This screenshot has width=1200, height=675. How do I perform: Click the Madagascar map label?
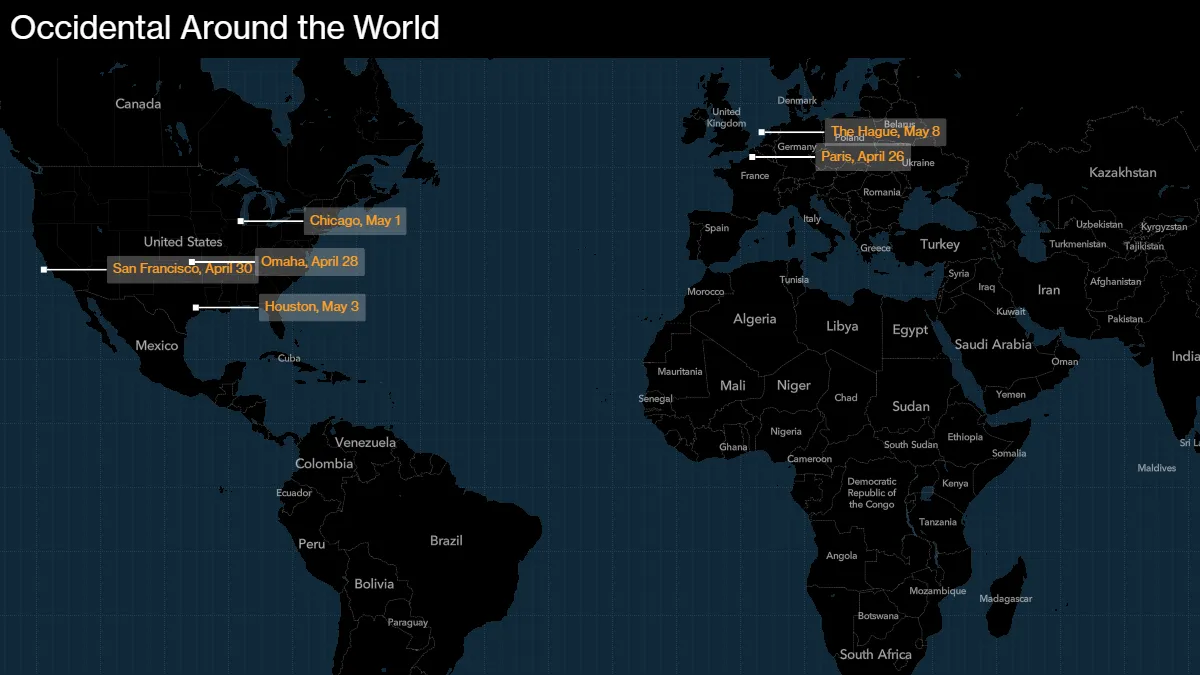click(x=1005, y=599)
